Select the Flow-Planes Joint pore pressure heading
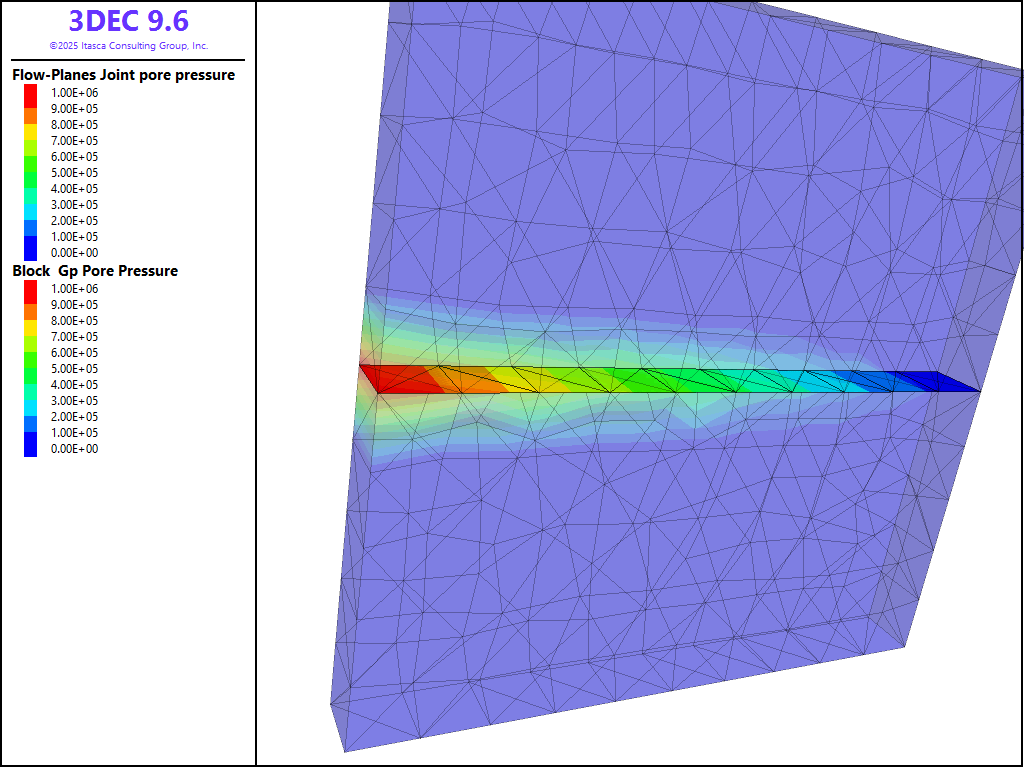The image size is (1024, 768). tap(123, 75)
